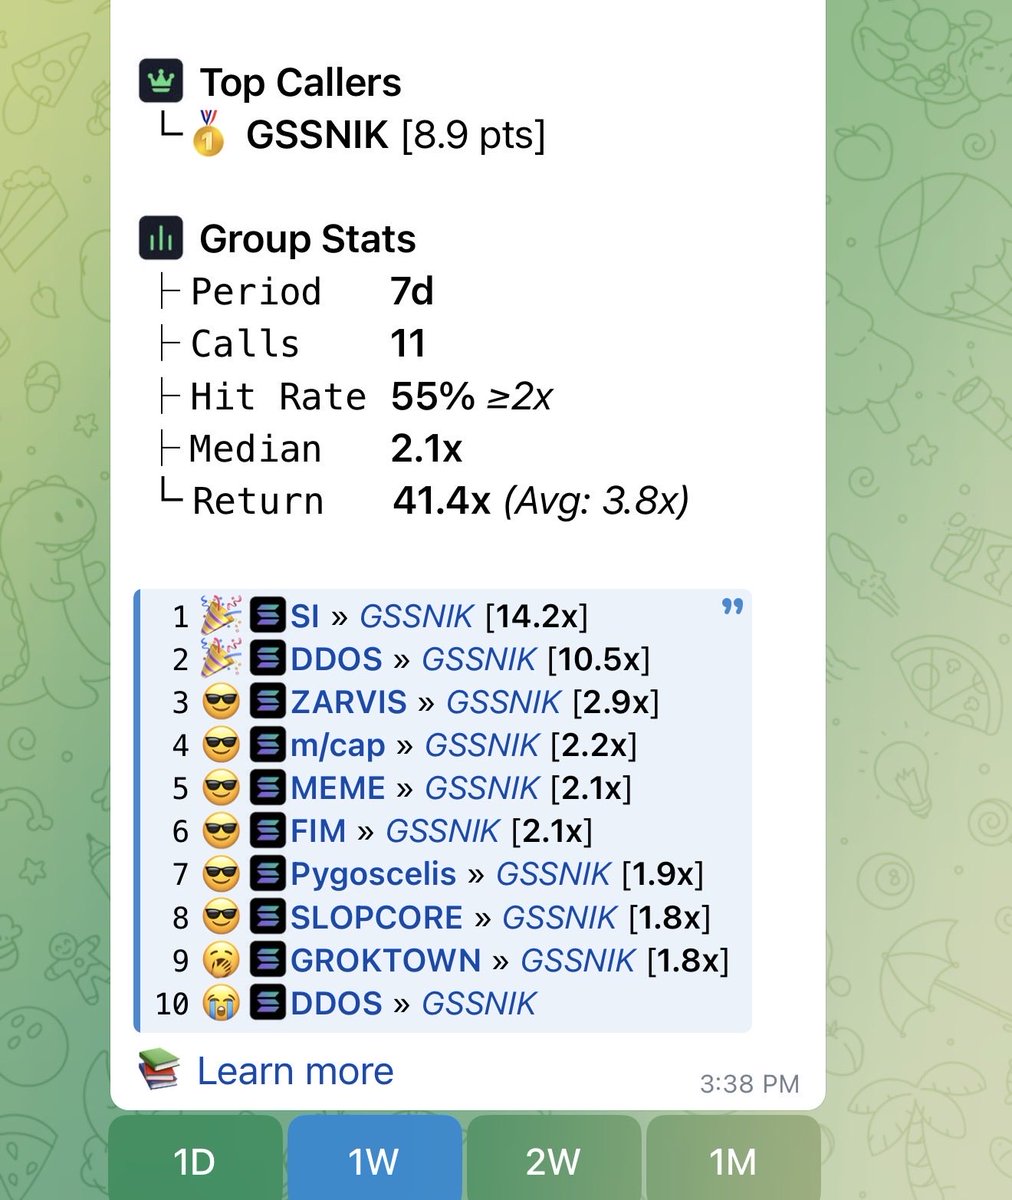
Task: Click the Calls 11 value
Action: (409, 344)
